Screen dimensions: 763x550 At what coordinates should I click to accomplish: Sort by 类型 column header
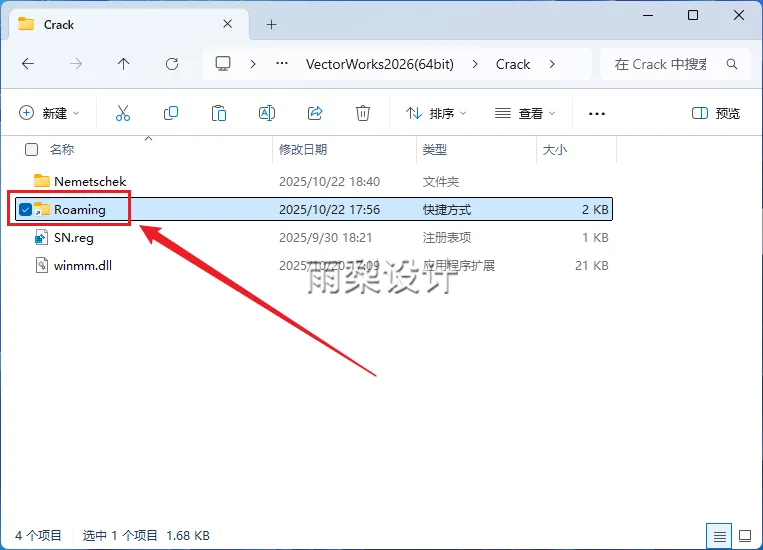pyautogui.click(x=435, y=149)
